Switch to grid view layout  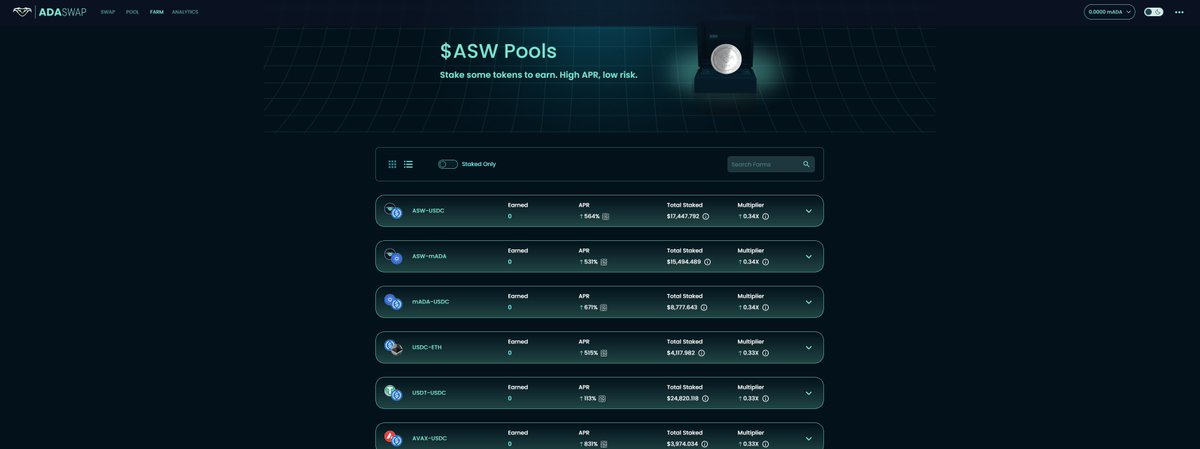pyautogui.click(x=392, y=164)
